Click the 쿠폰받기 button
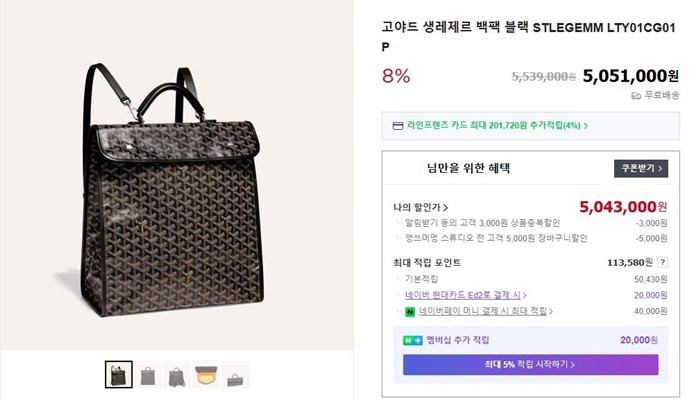Viewport: 700px width, 400px height. (x=640, y=169)
